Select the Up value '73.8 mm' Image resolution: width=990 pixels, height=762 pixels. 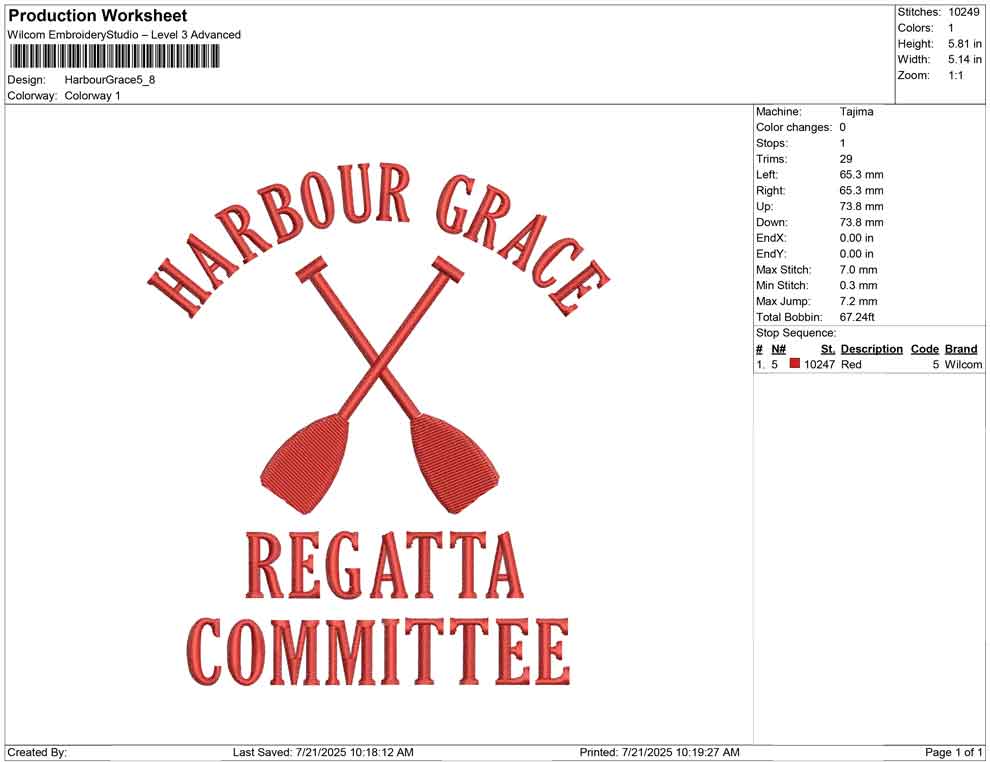862,206
